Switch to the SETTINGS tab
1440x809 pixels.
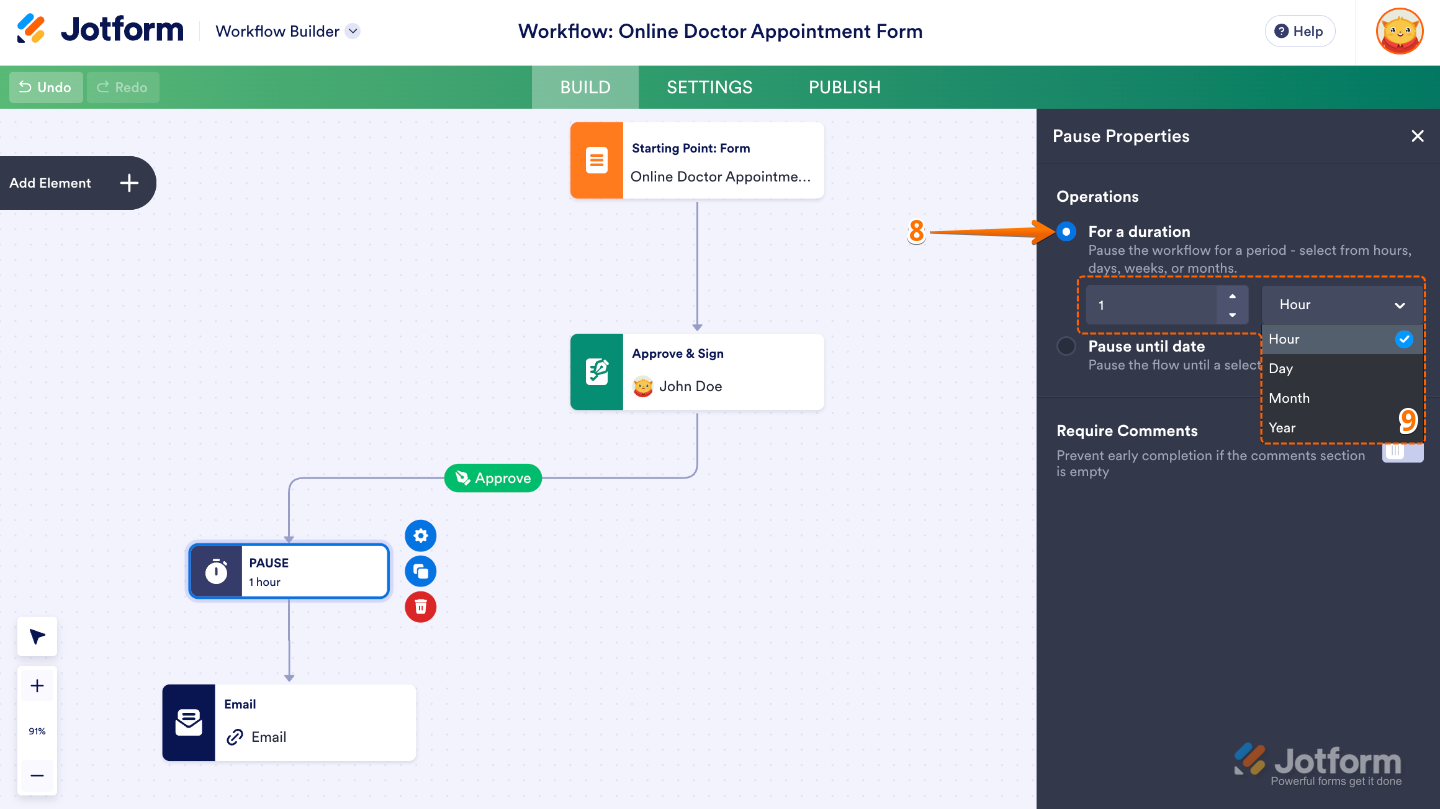(x=709, y=87)
